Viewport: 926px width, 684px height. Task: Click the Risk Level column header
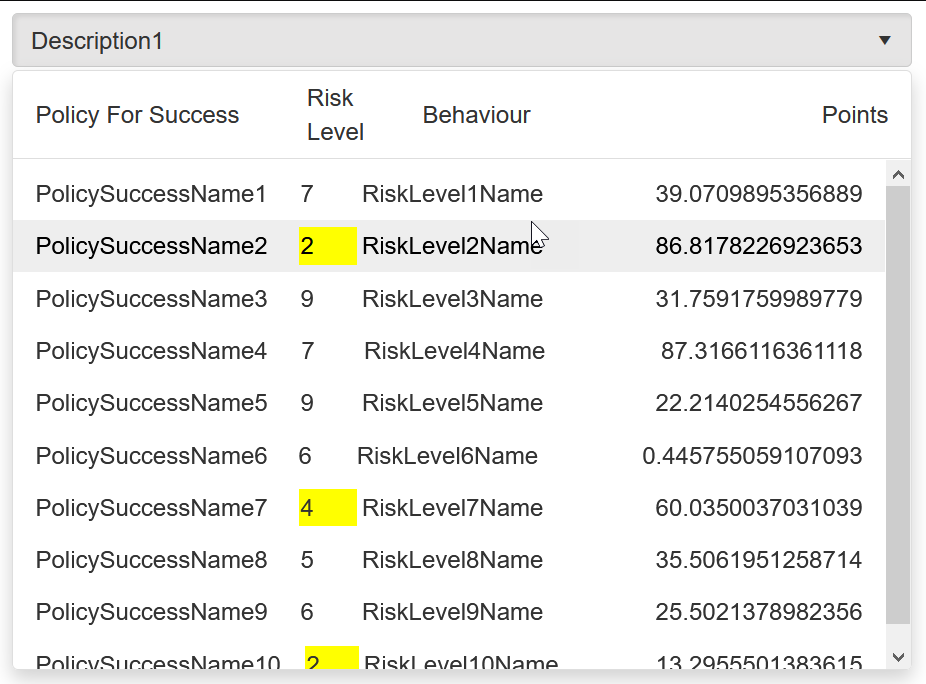coord(334,115)
